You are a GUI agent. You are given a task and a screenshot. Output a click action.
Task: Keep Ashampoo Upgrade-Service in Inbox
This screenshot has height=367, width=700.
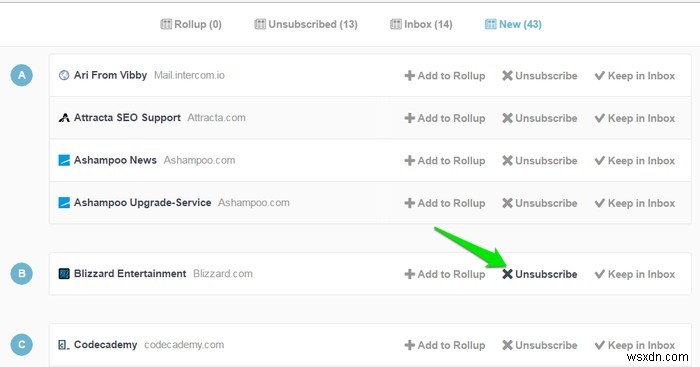(634, 203)
